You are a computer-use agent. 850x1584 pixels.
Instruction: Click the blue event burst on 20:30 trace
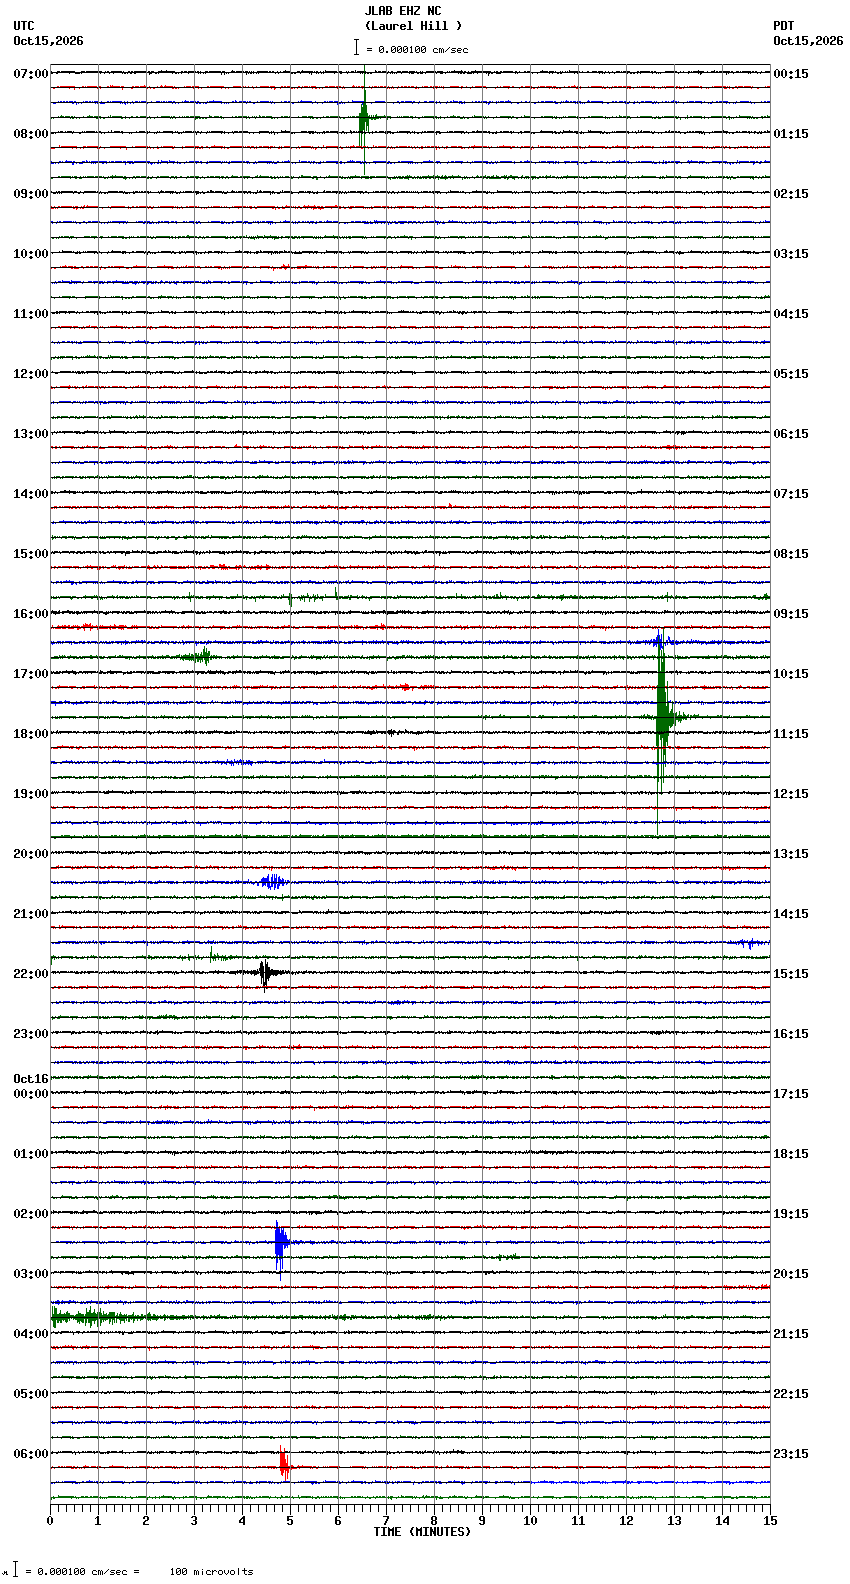pos(272,882)
